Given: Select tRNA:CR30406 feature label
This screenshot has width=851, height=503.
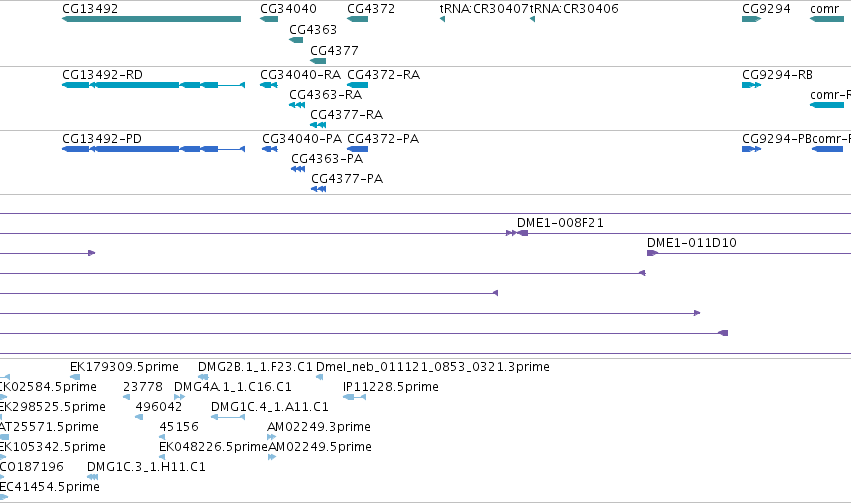Looking at the screenshot, I should pos(574,9).
